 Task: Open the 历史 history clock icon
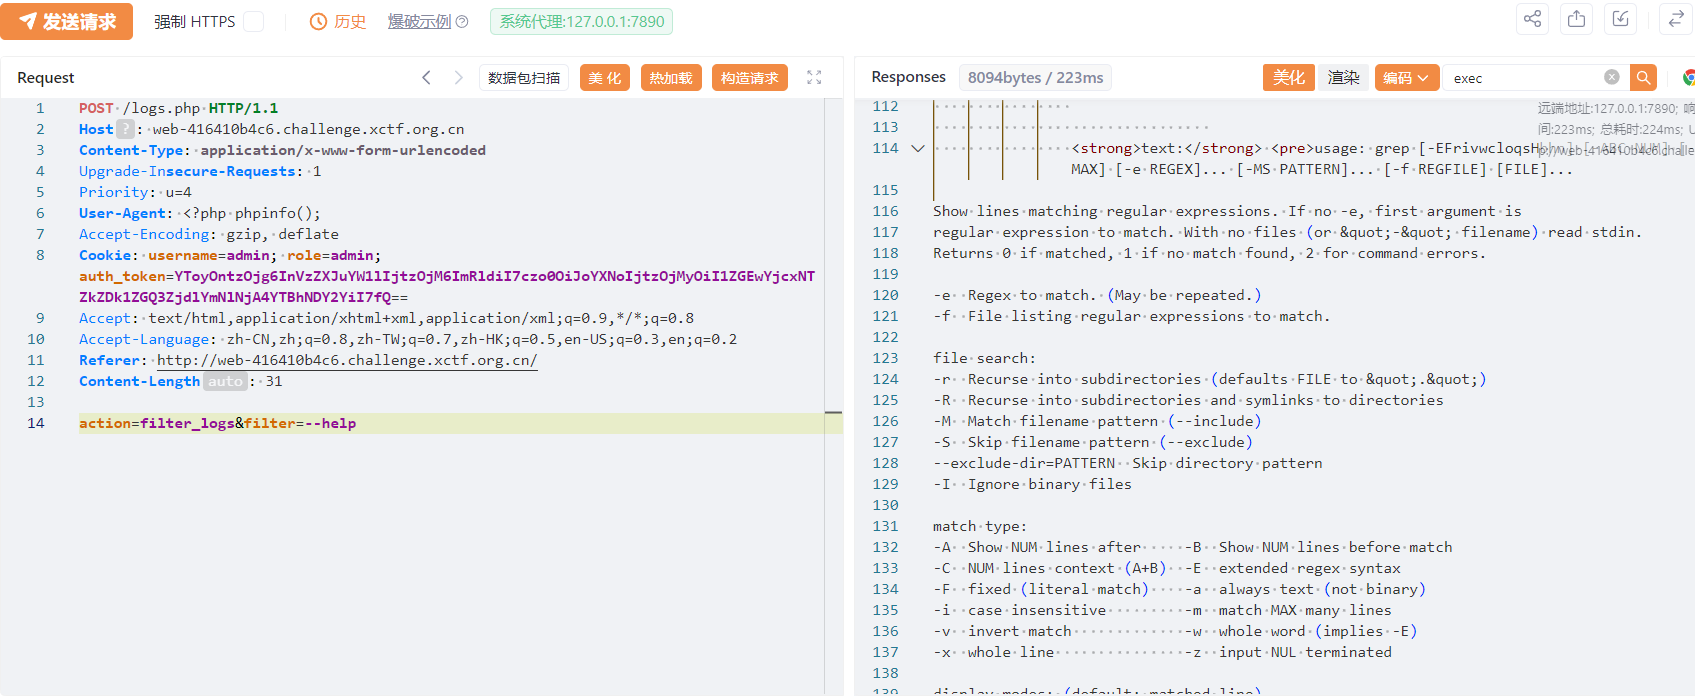318,22
